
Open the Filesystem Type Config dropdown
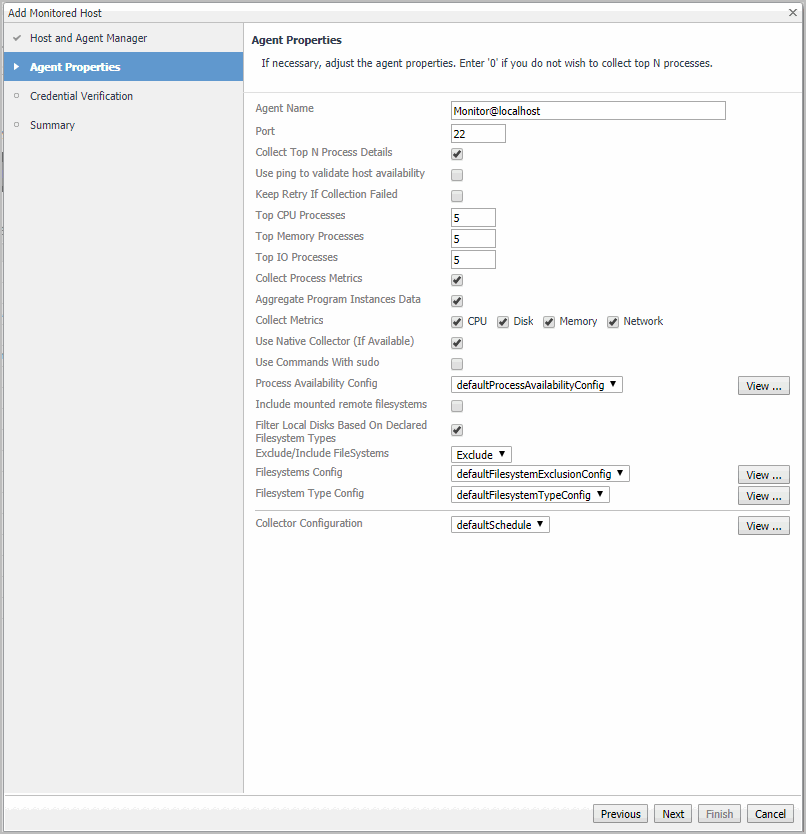pyautogui.click(x=530, y=495)
